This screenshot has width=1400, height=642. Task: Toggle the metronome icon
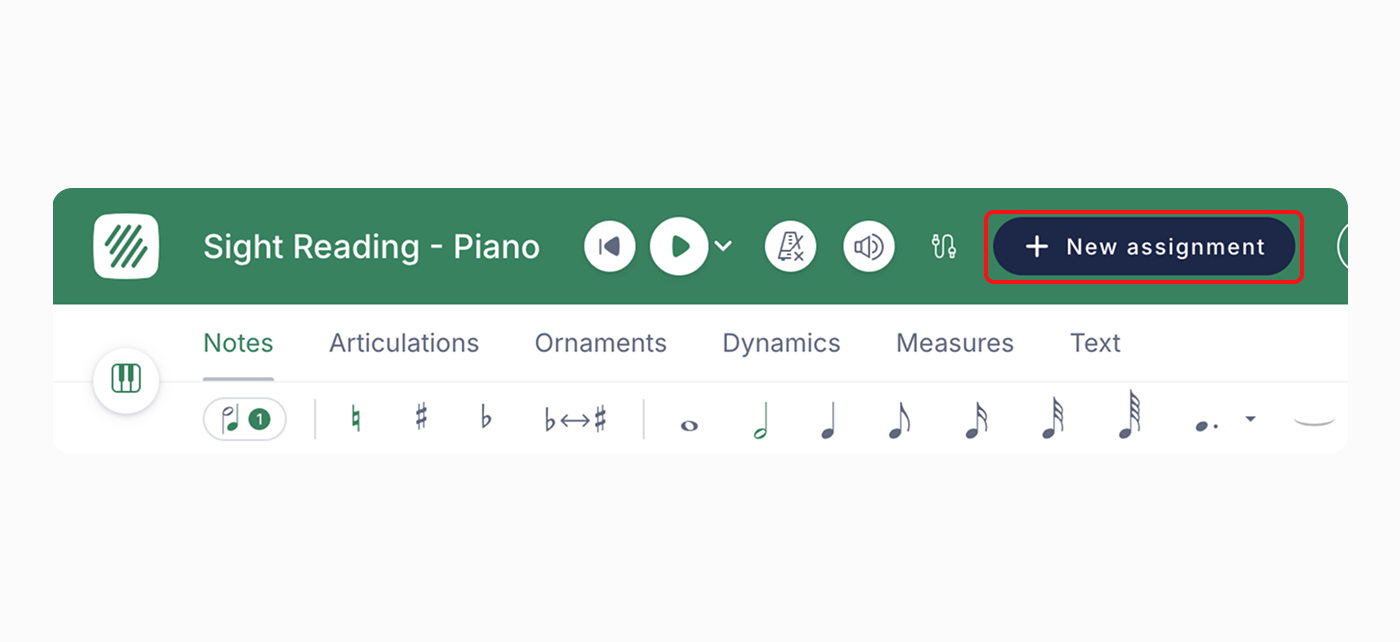790,246
